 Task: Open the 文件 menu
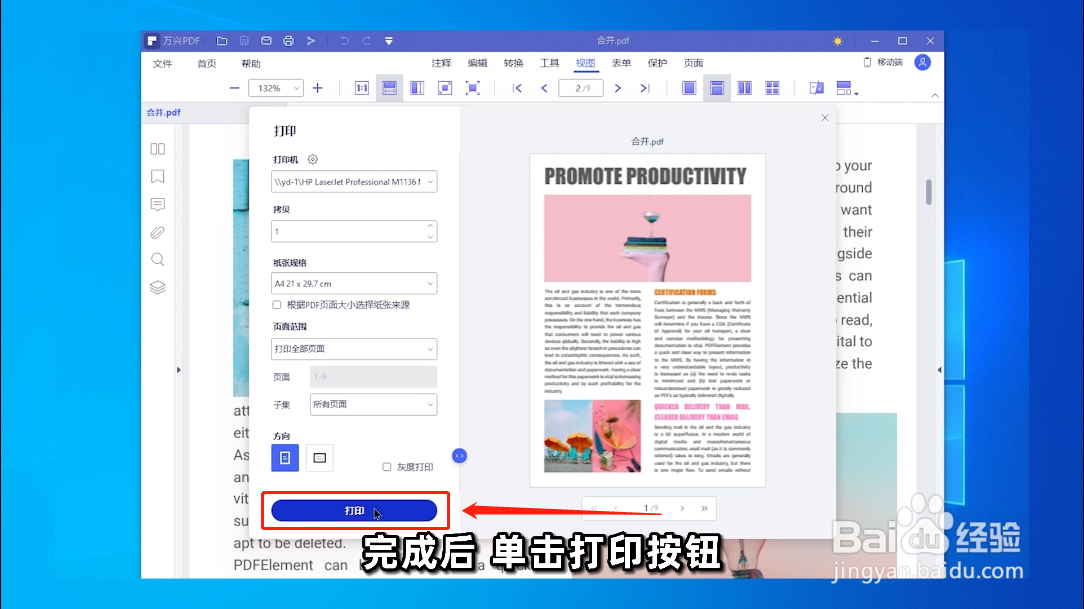click(162, 64)
